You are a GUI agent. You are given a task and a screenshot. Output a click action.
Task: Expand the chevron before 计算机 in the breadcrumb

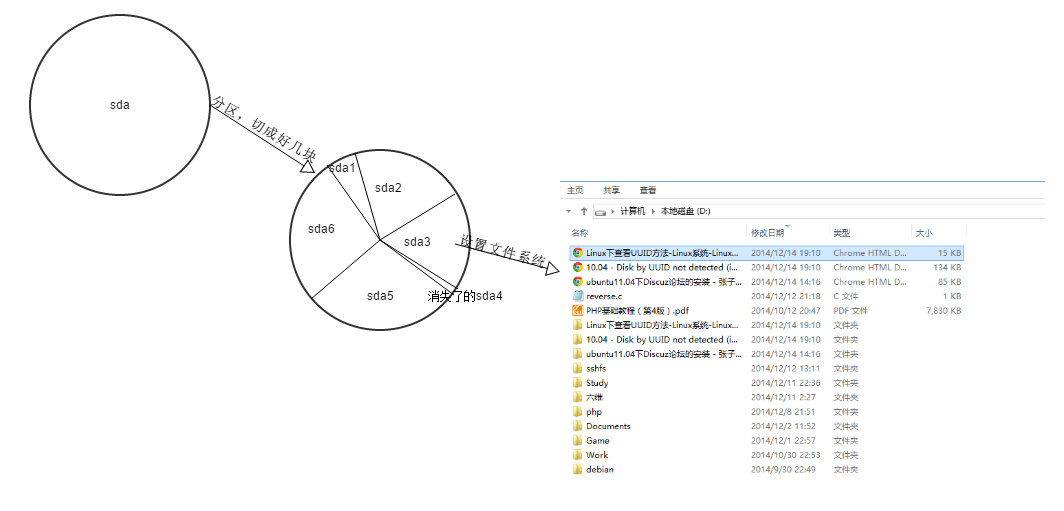click(613, 212)
